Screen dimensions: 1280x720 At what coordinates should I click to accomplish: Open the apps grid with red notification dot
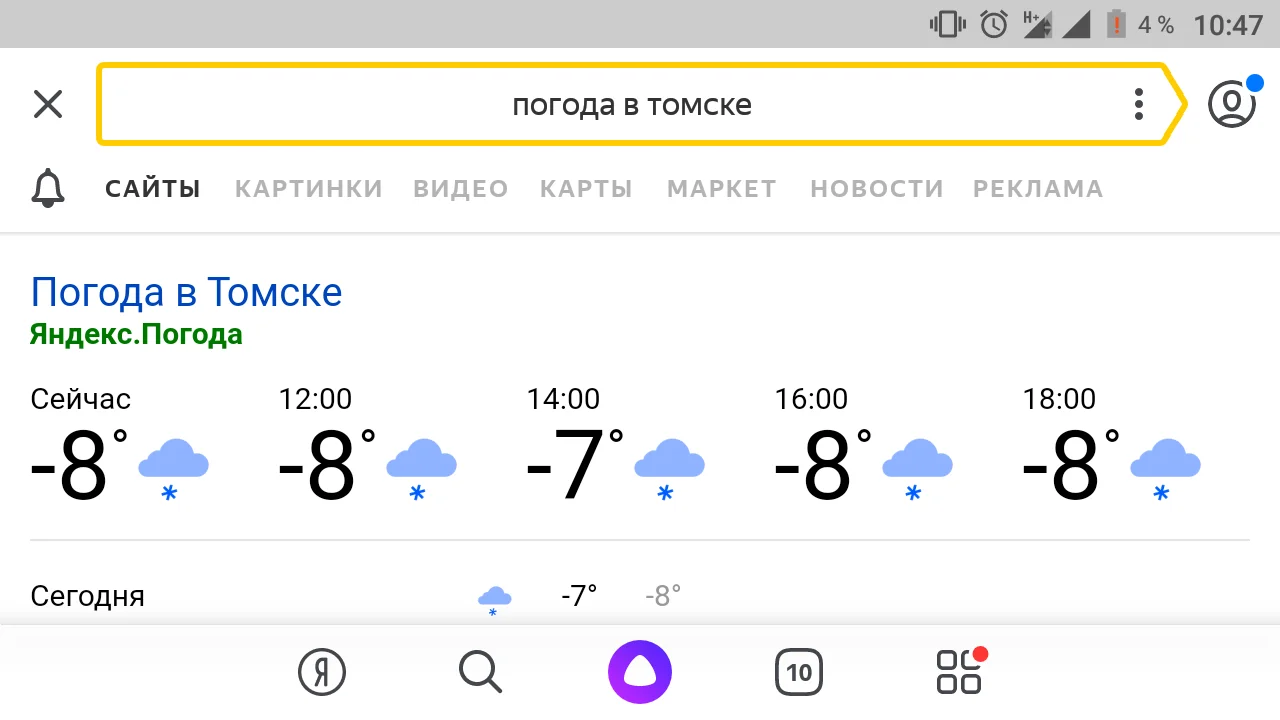958,671
